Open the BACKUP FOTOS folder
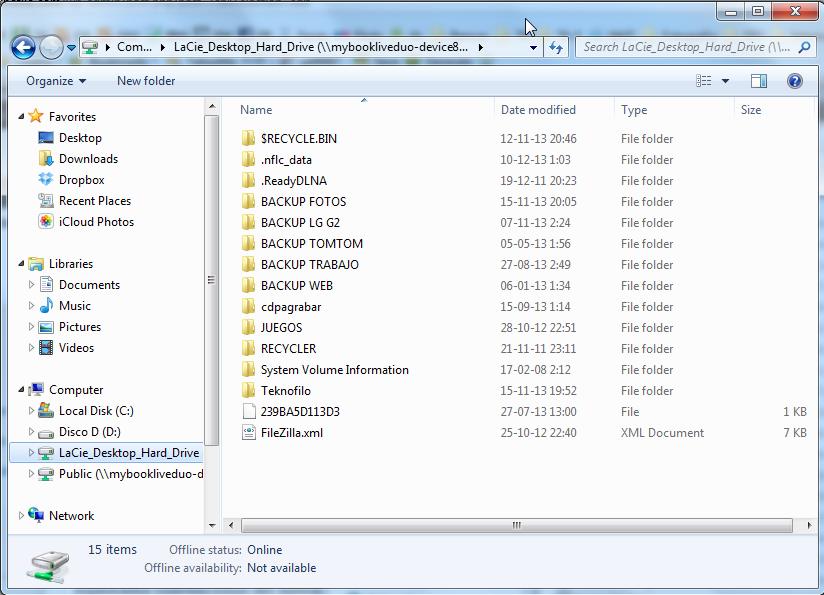824x595 pixels. tap(303, 202)
